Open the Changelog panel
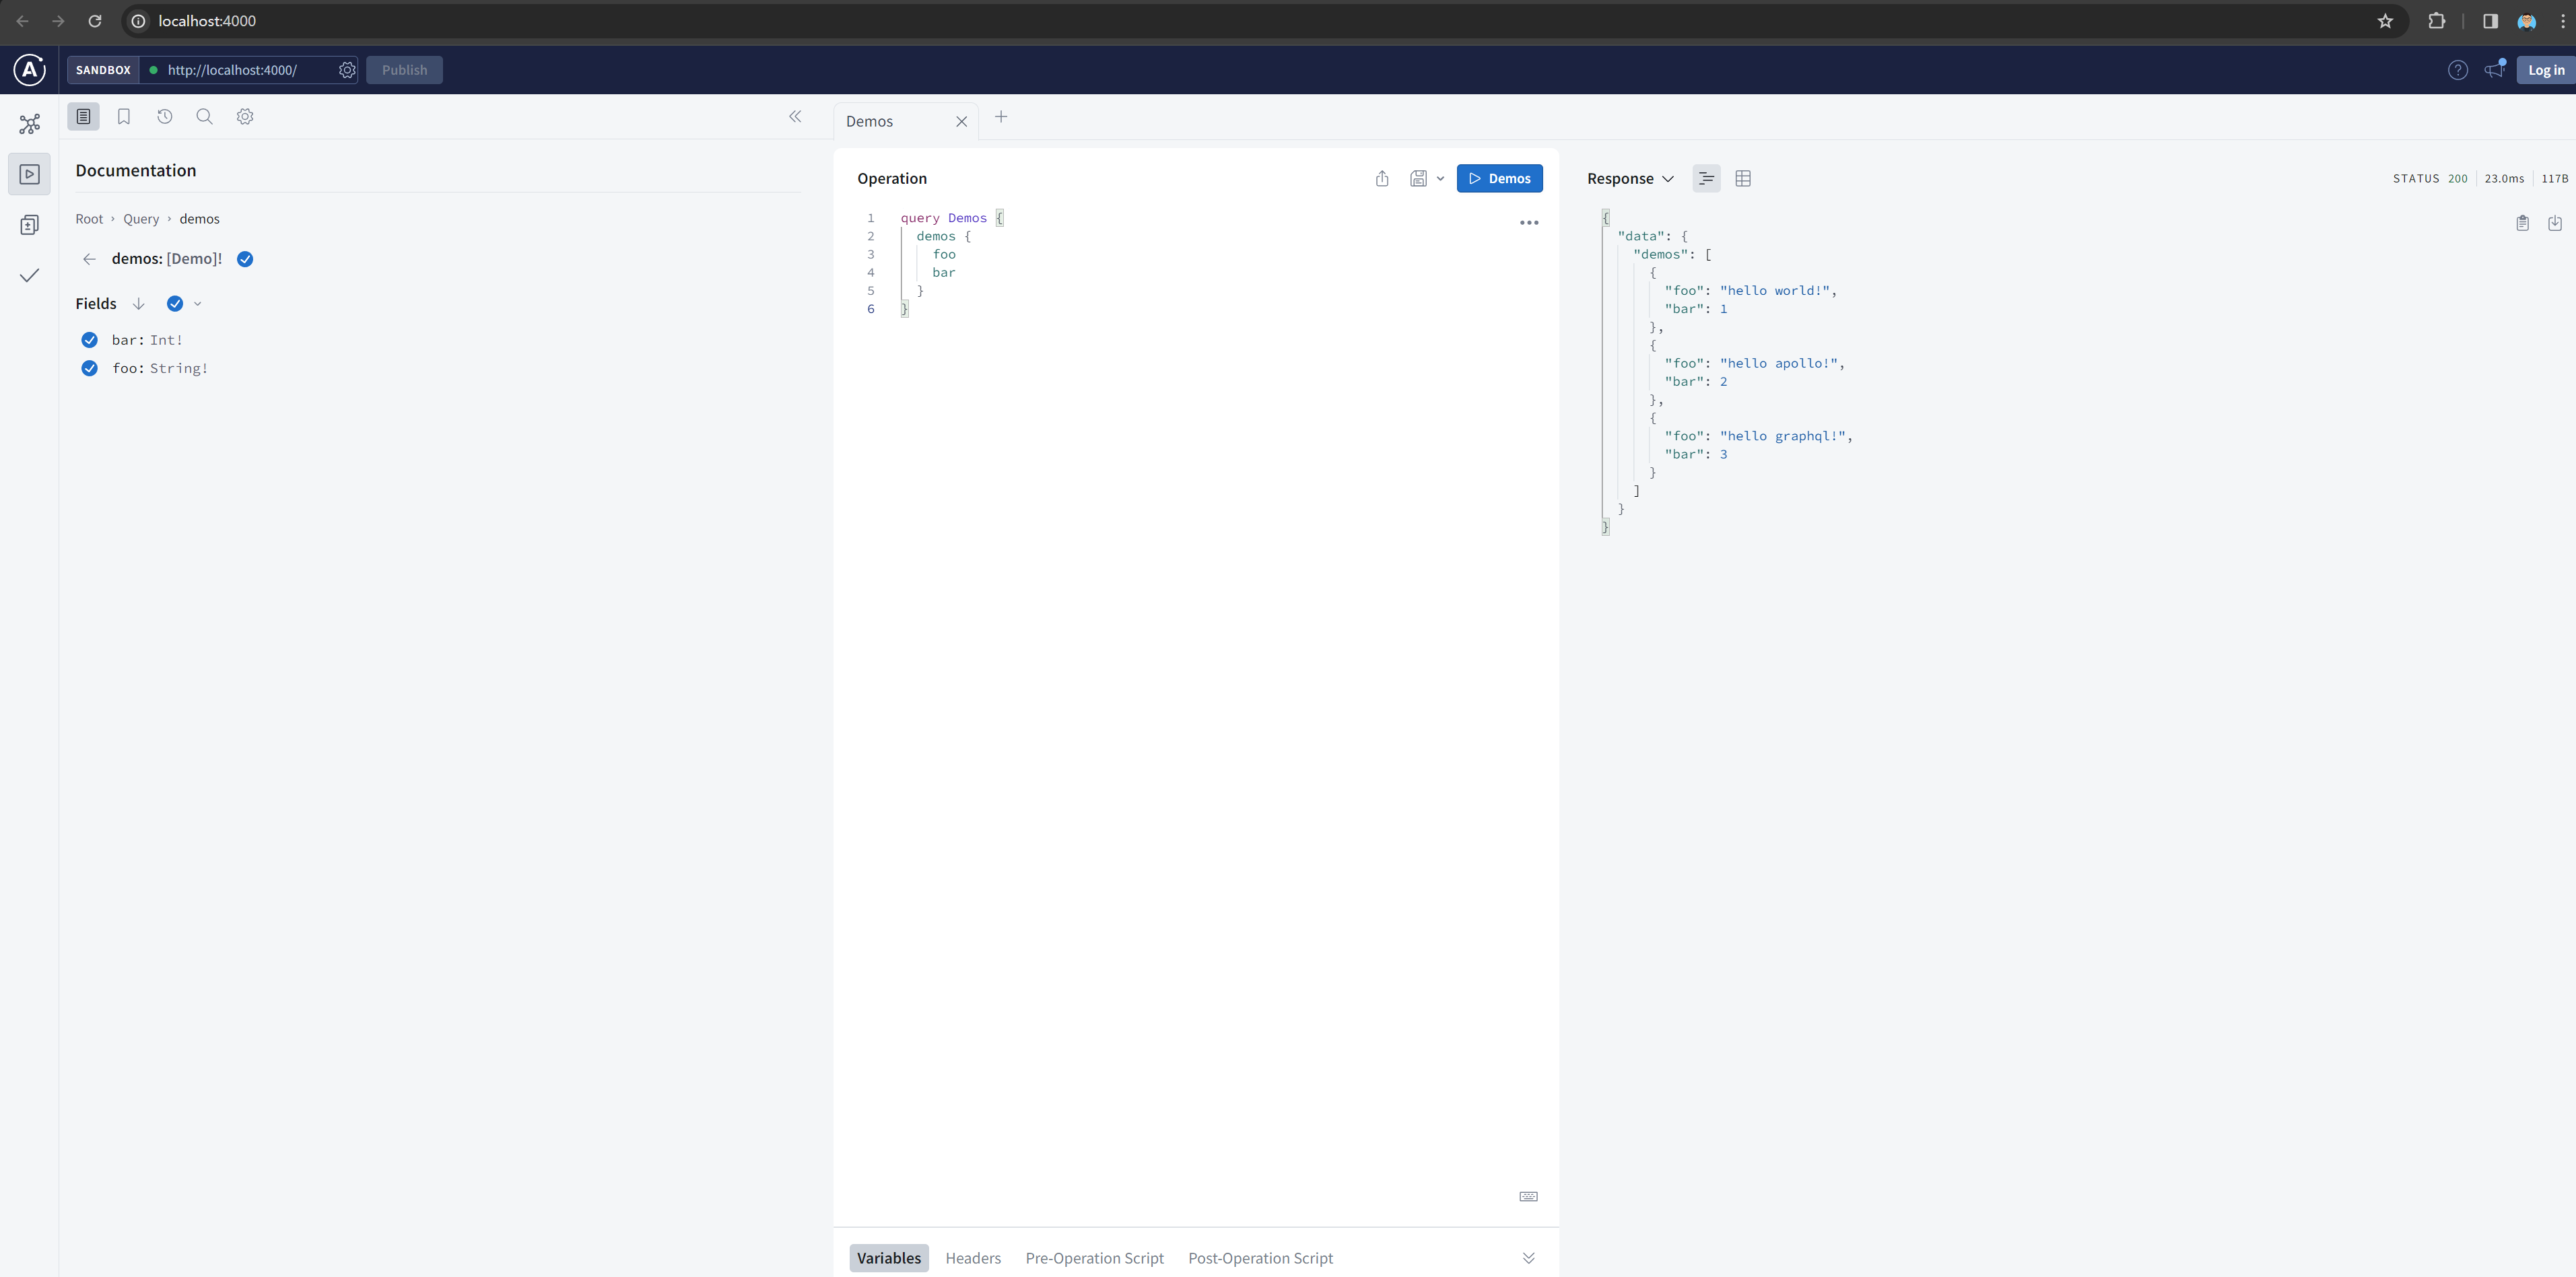Screen dimensions: 2576x1277 [x=29, y=224]
